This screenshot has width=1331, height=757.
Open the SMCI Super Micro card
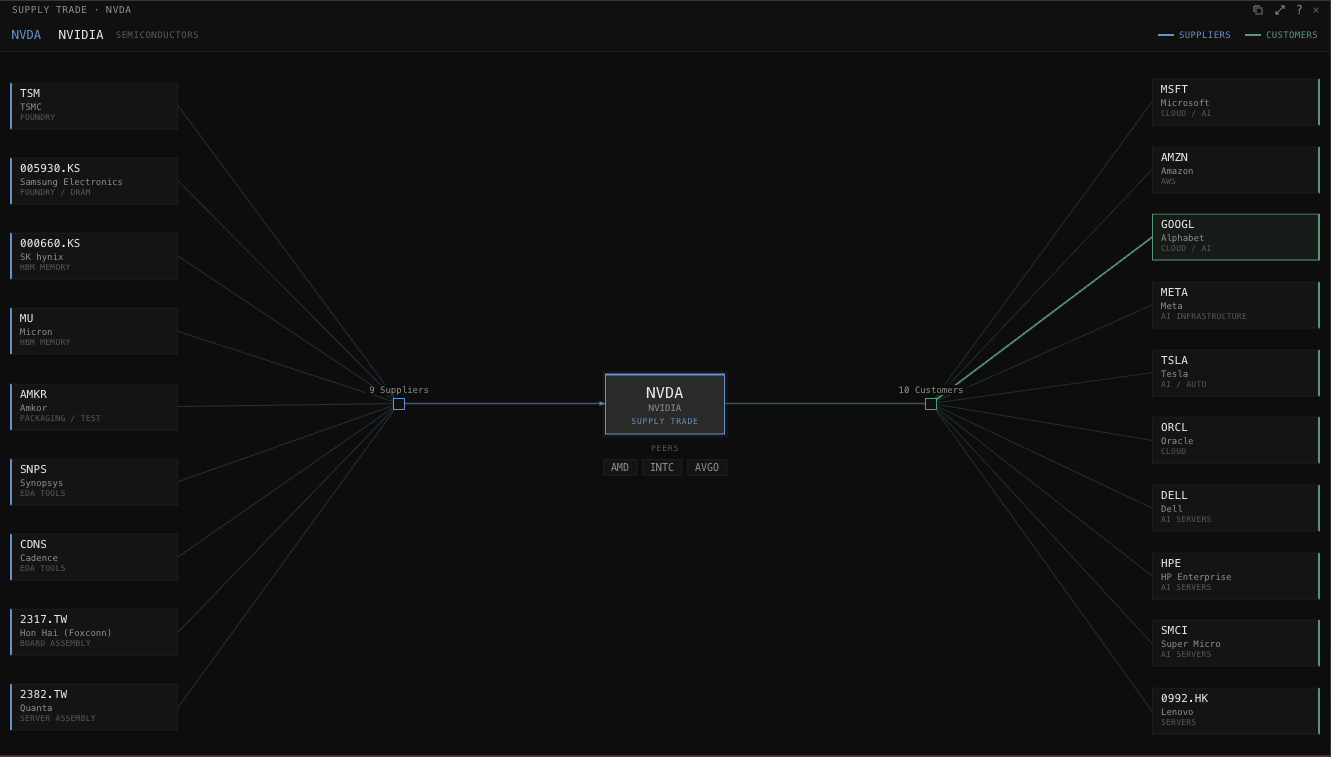pos(1236,643)
